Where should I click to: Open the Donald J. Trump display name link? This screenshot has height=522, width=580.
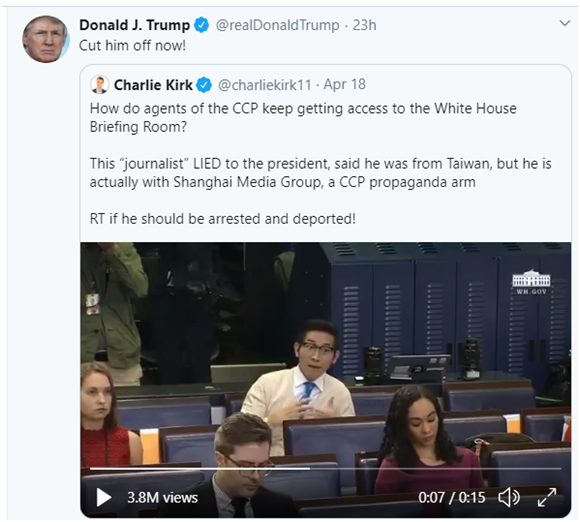(135, 25)
